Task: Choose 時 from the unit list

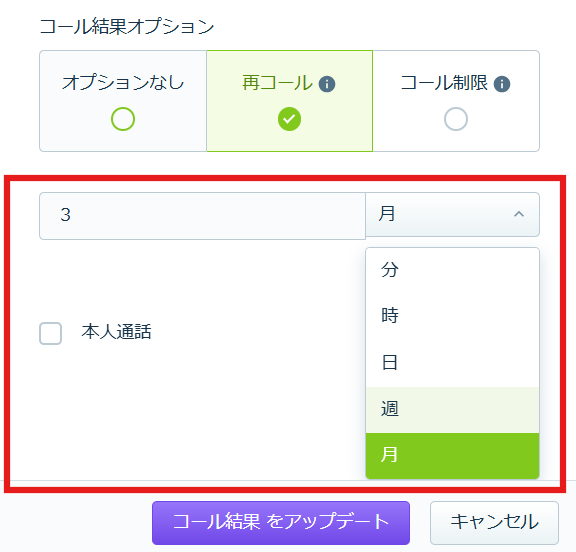Action: pos(452,316)
